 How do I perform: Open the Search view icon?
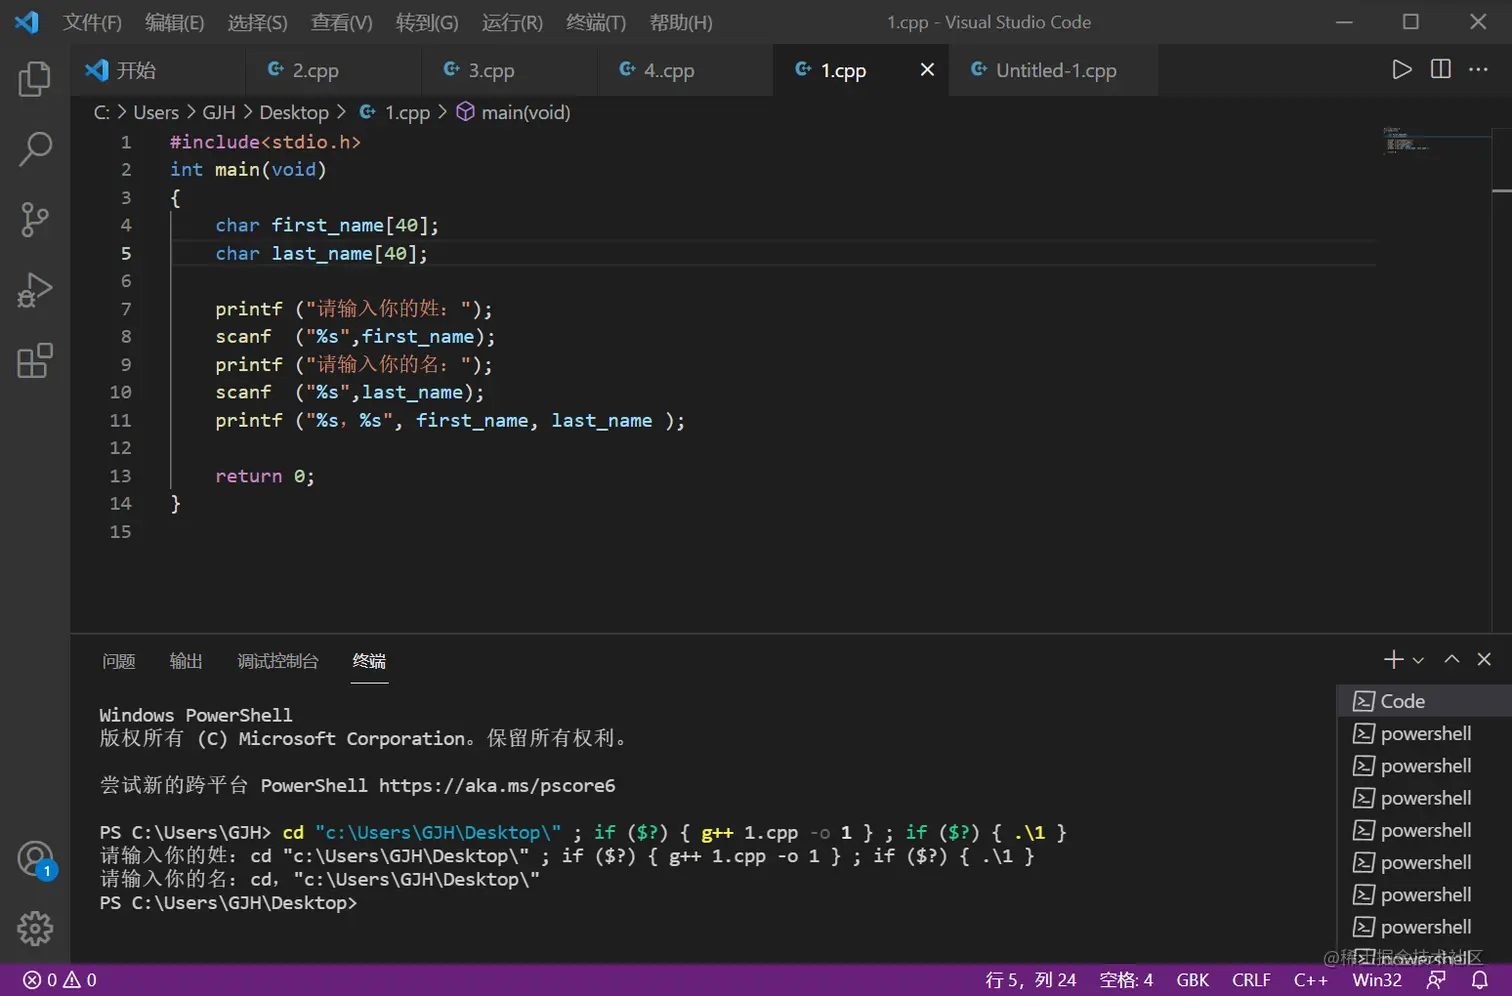[x=35, y=149]
